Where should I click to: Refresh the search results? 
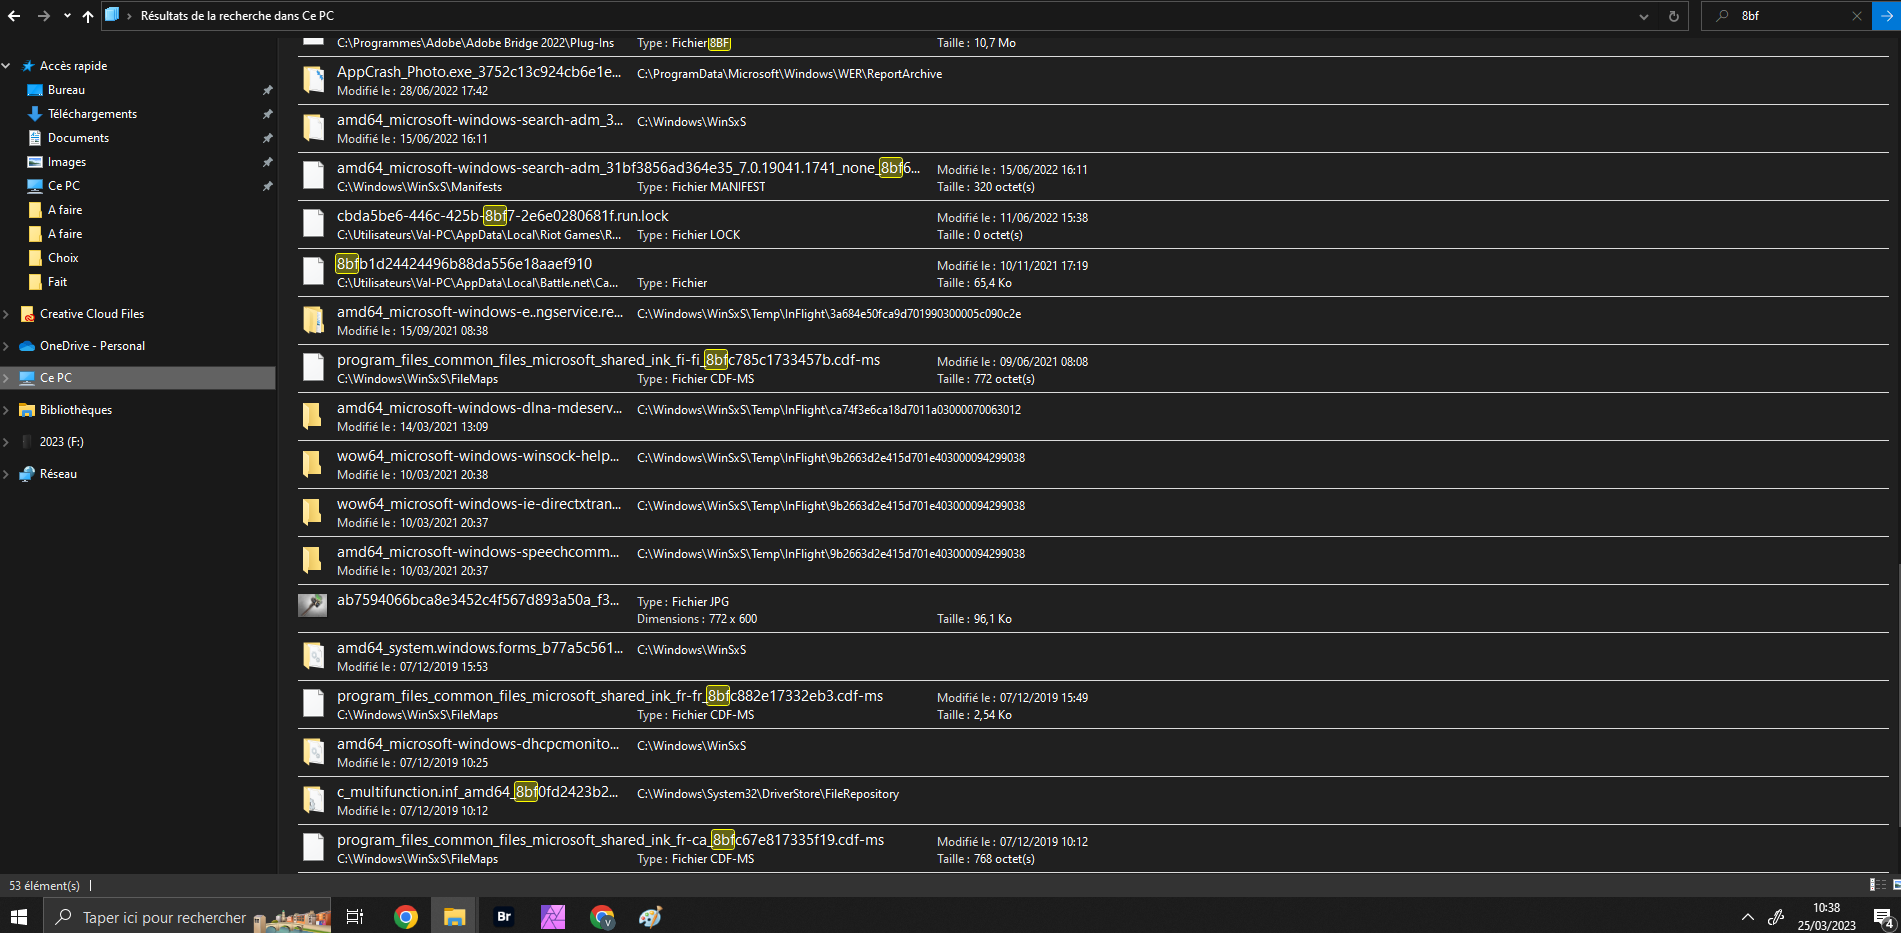pyautogui.click(x=1673, y=16)
